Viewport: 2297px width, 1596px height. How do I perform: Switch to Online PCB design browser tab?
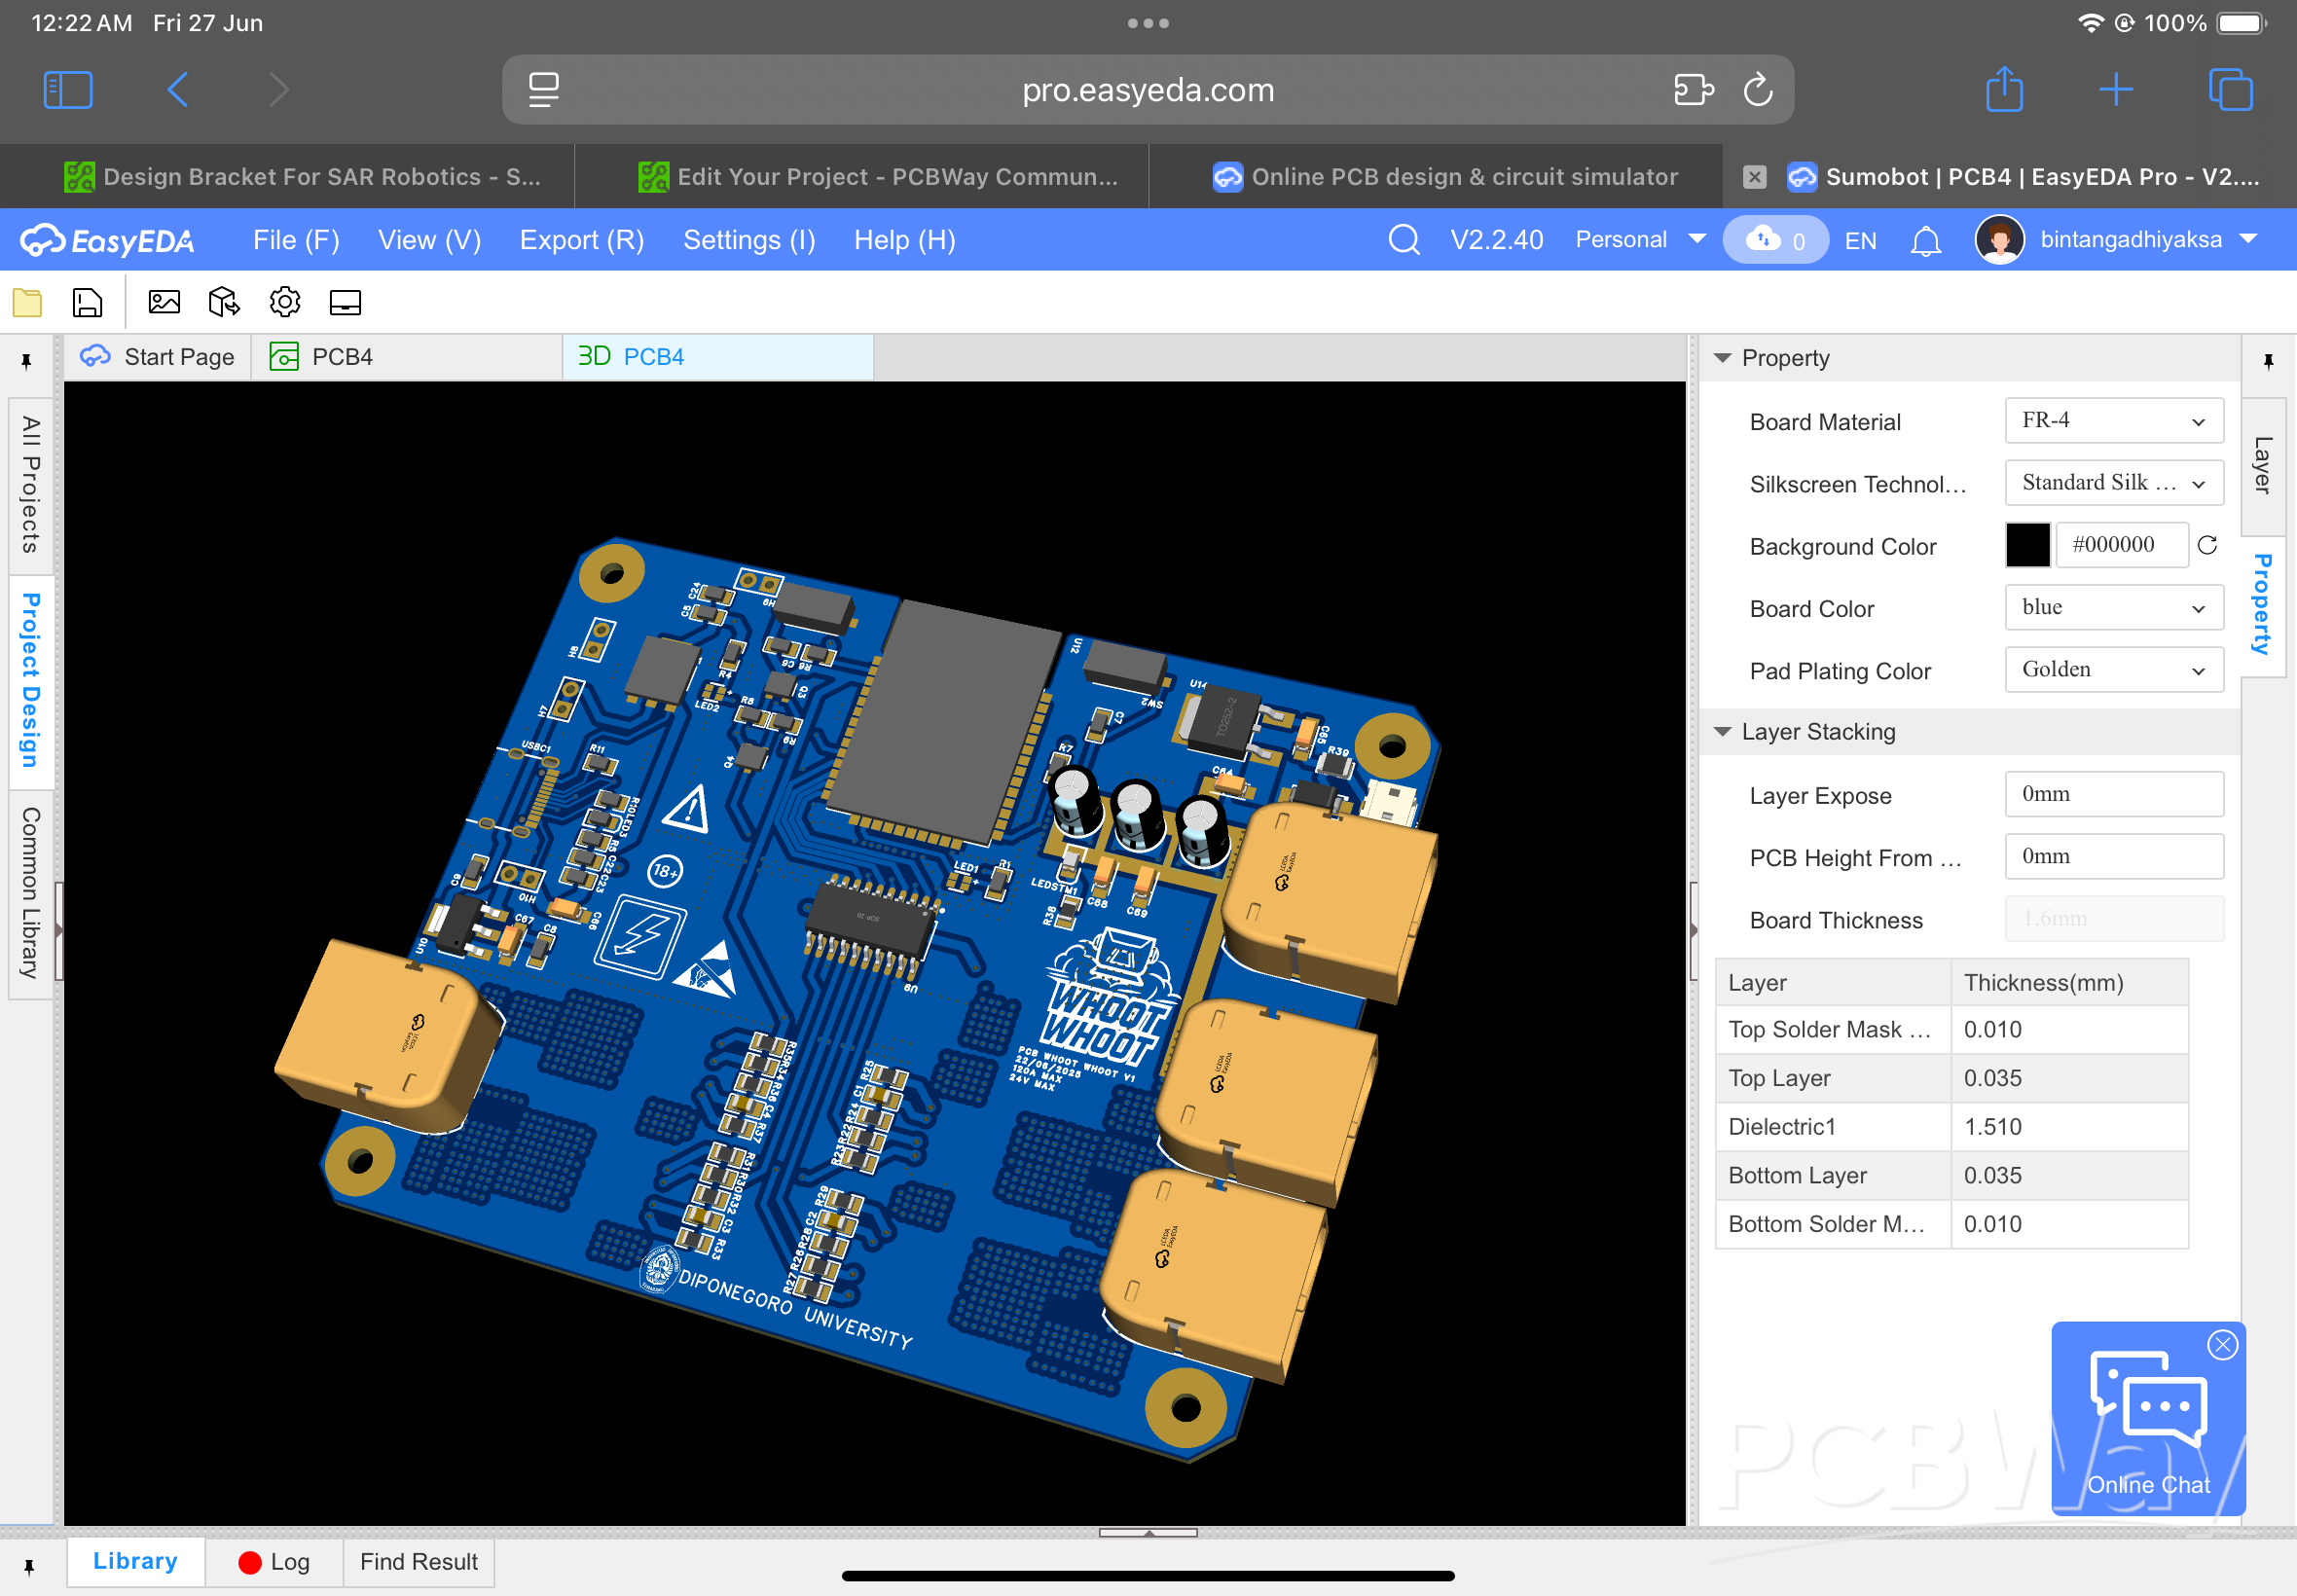pos(1436,177)
